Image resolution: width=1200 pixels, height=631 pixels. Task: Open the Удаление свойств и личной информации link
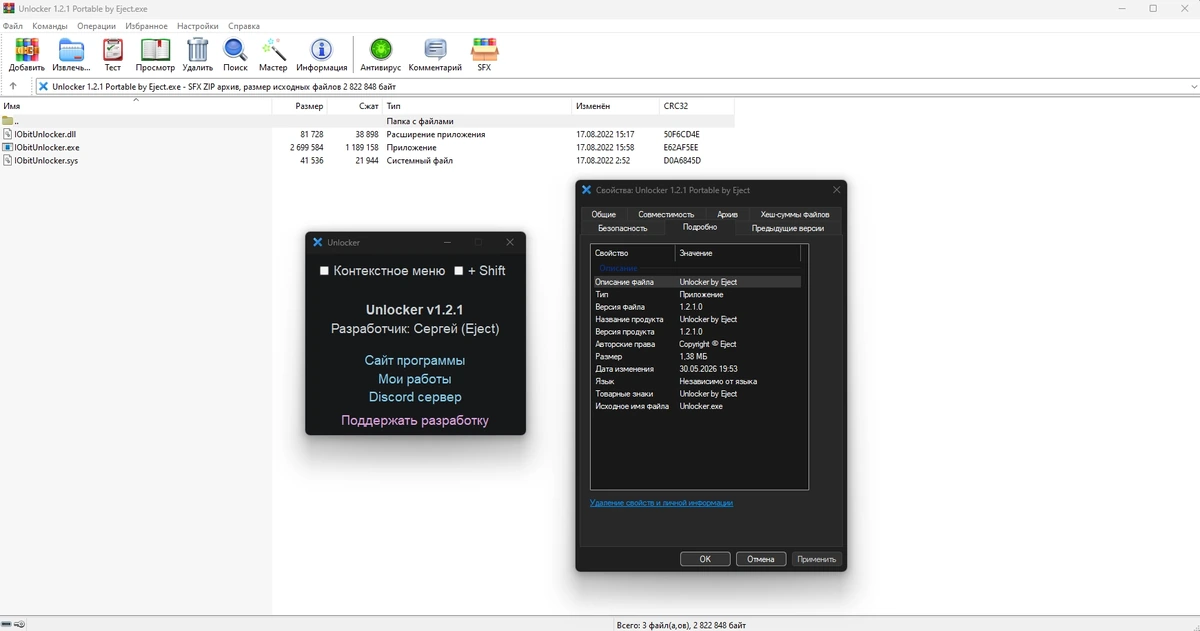[x=661, y=503]
